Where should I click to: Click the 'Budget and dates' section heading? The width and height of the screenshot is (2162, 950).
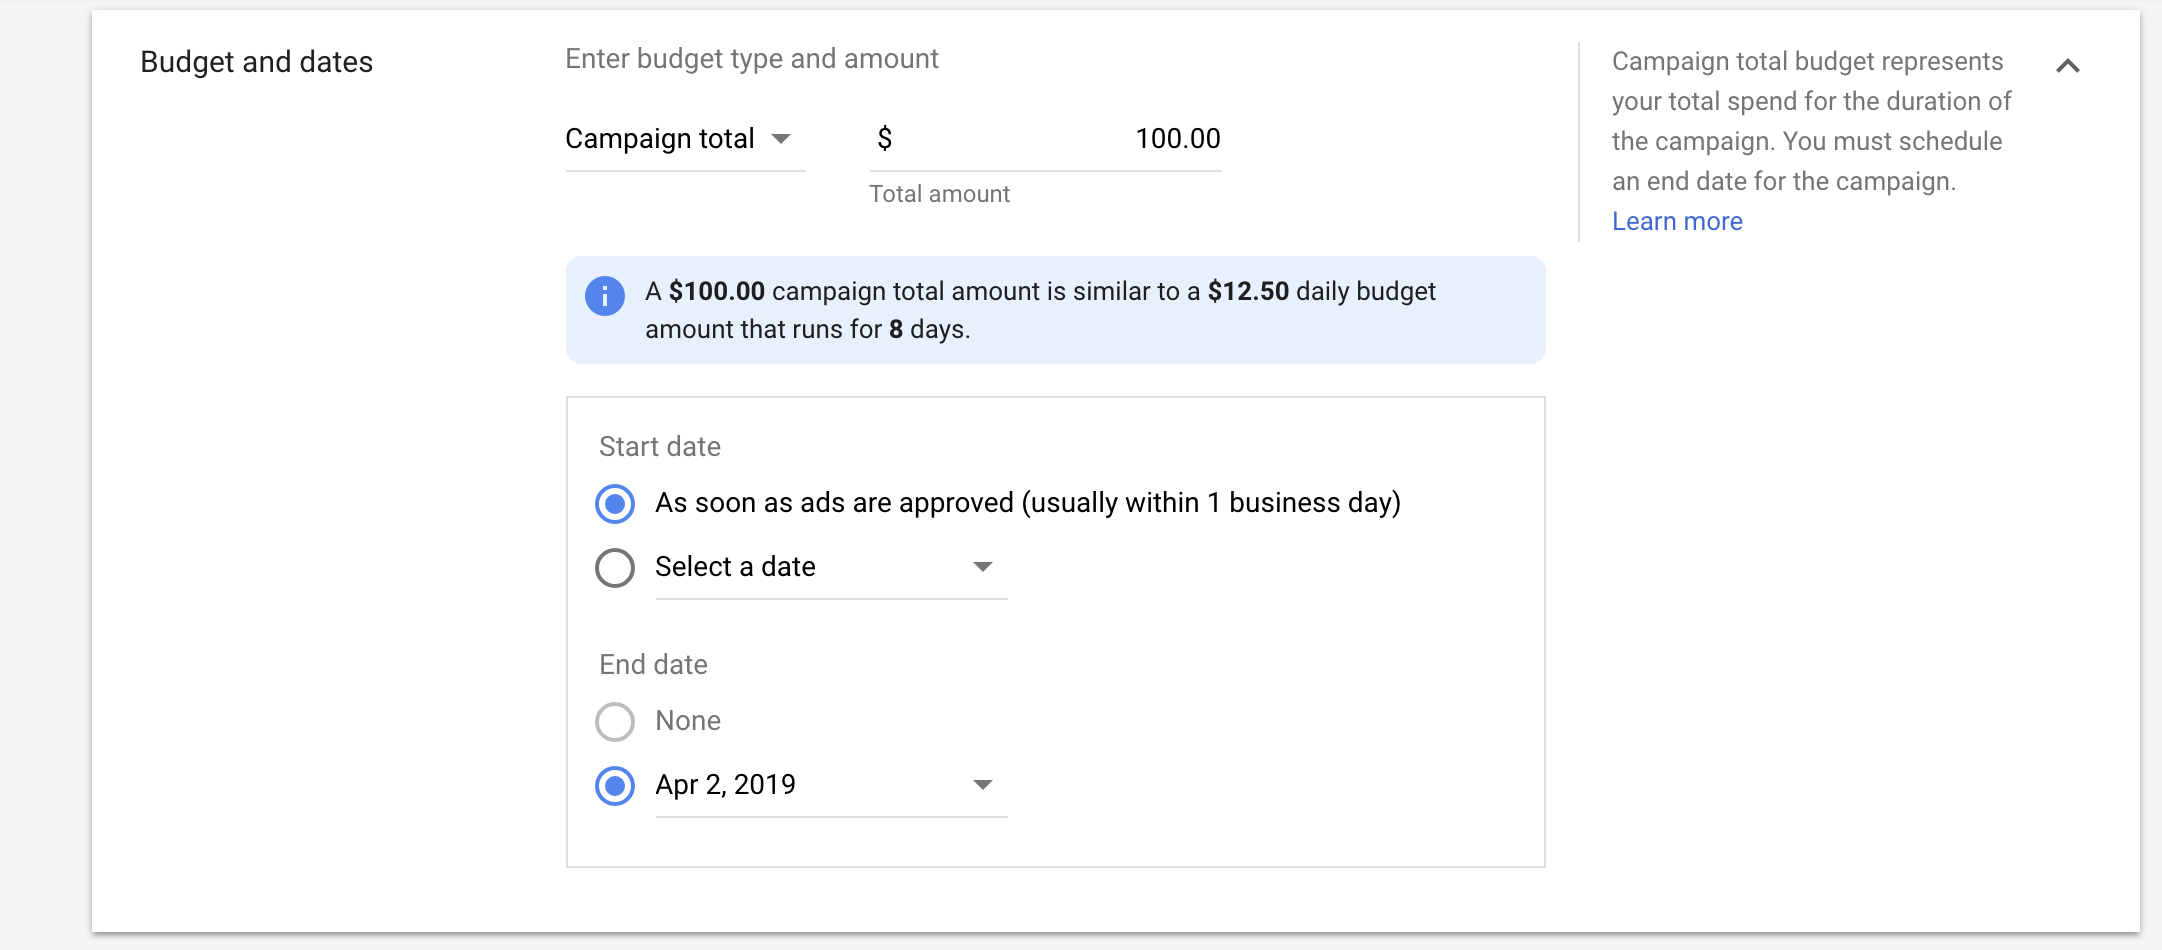pyautogui.click(x=256, y=62)
